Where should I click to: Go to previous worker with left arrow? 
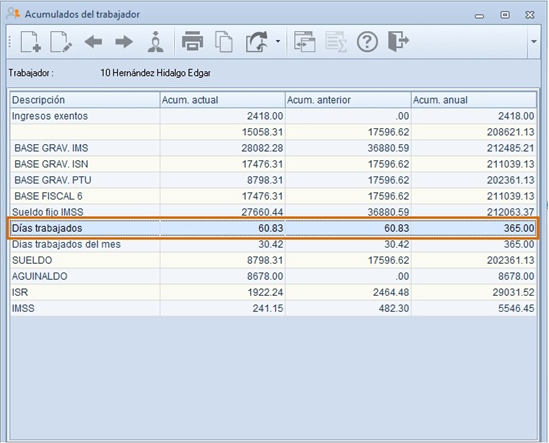[93, 42]
